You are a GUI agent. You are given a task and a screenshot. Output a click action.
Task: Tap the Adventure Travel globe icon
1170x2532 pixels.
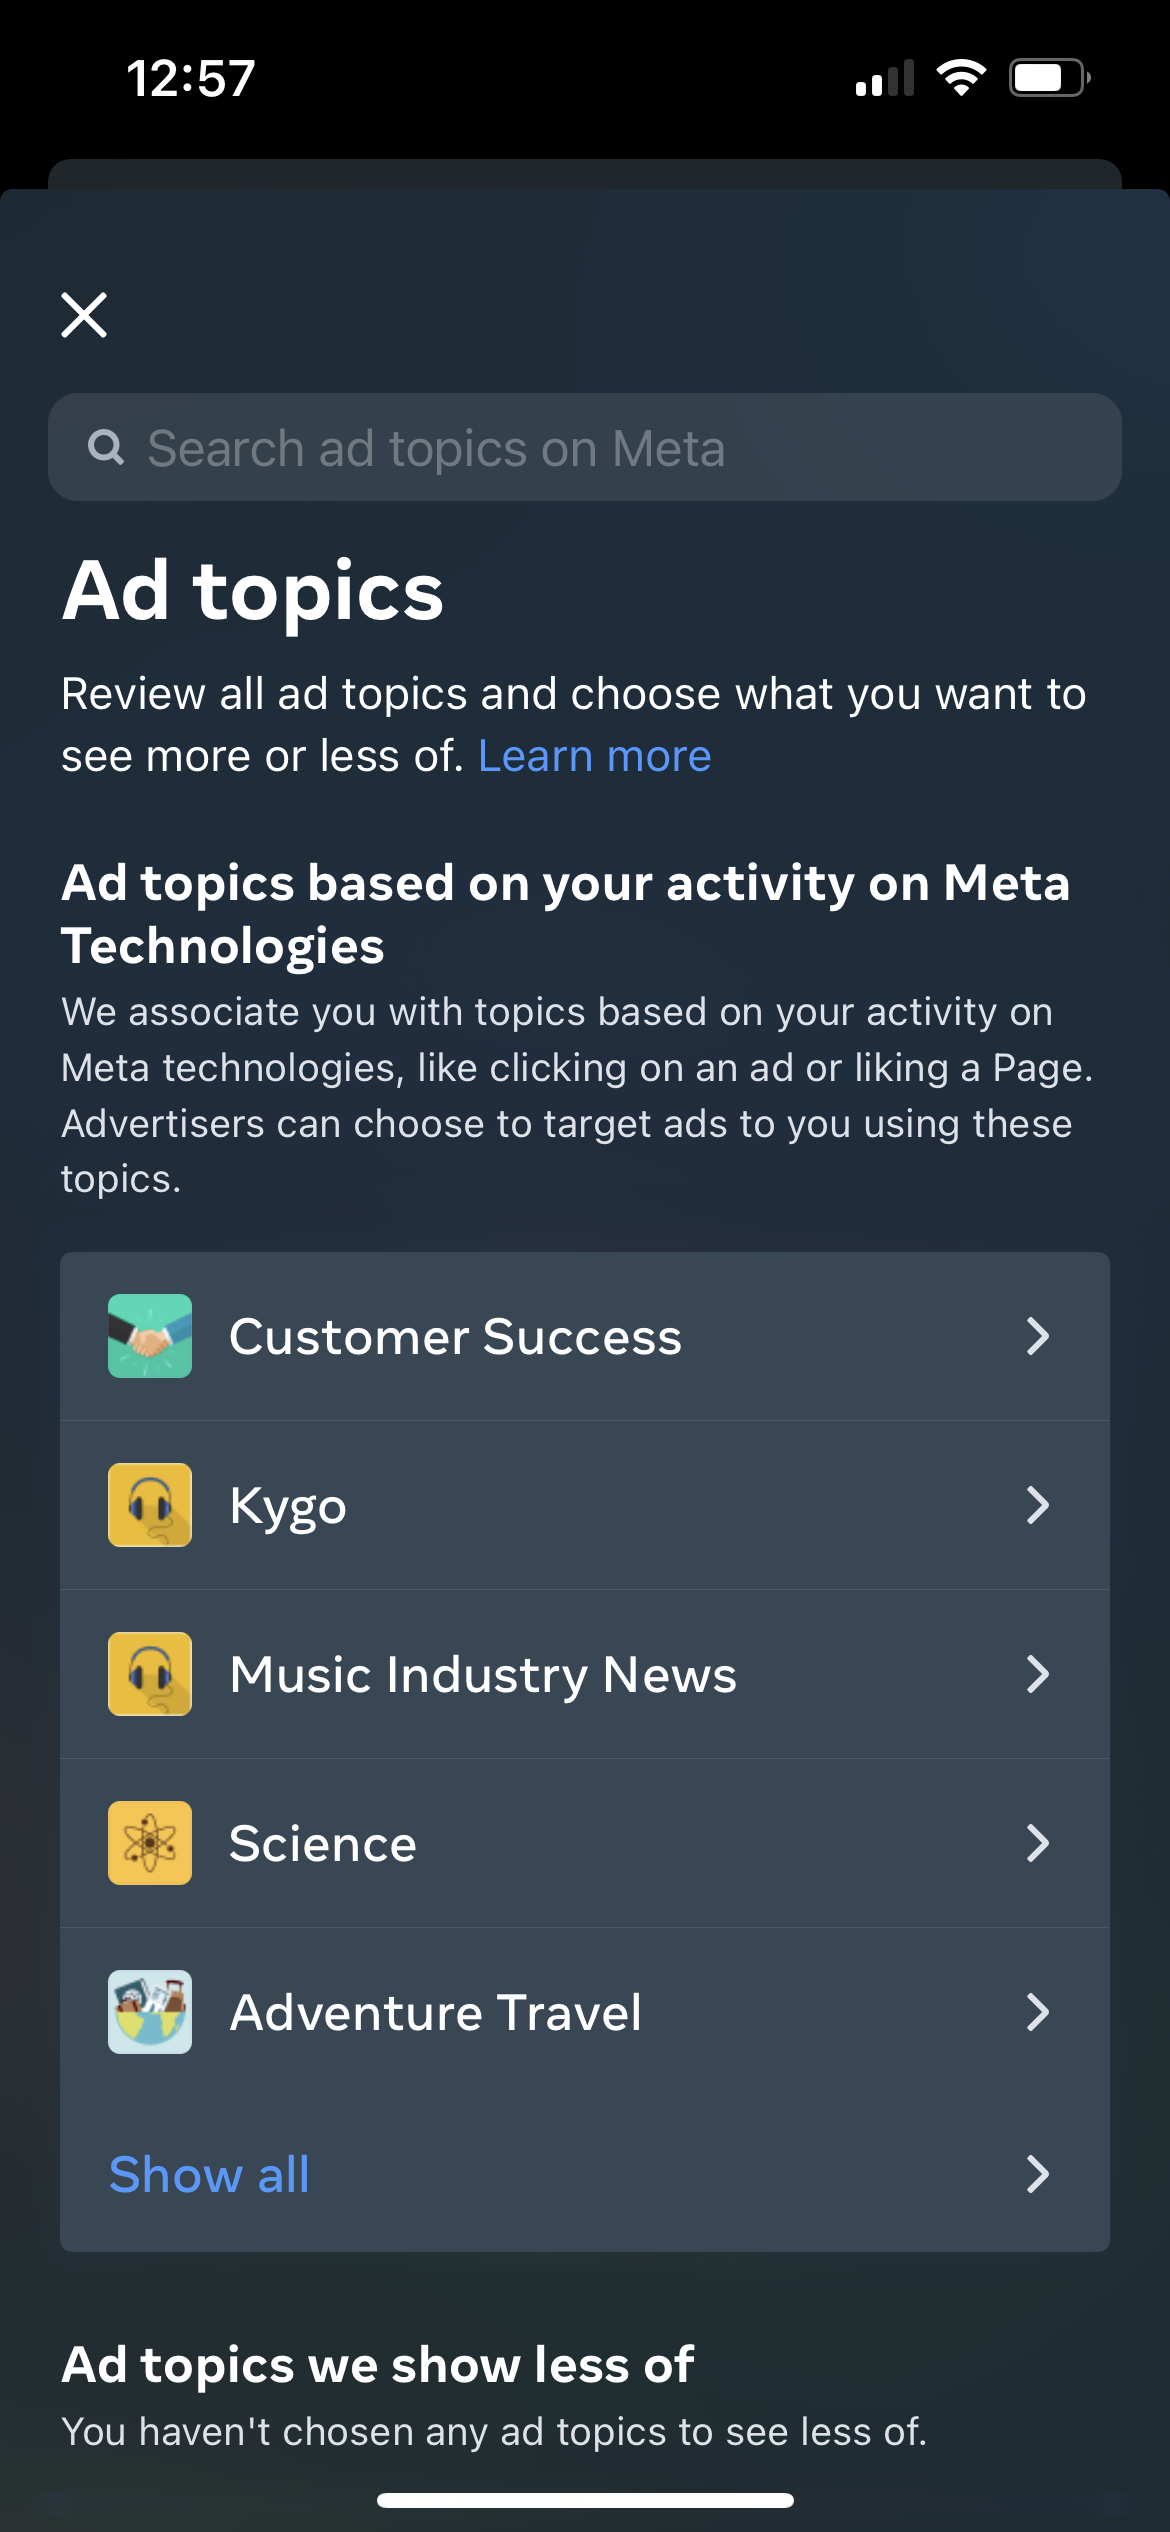150,2012
